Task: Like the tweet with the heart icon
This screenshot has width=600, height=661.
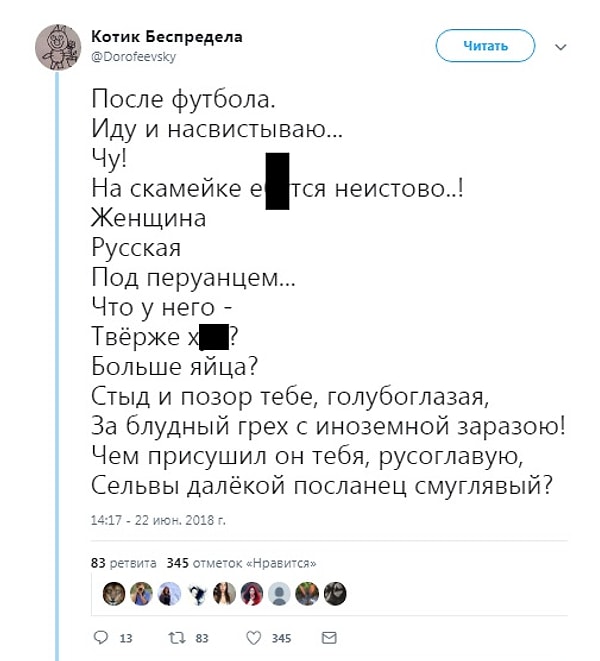Action: (x=254, y=637)
